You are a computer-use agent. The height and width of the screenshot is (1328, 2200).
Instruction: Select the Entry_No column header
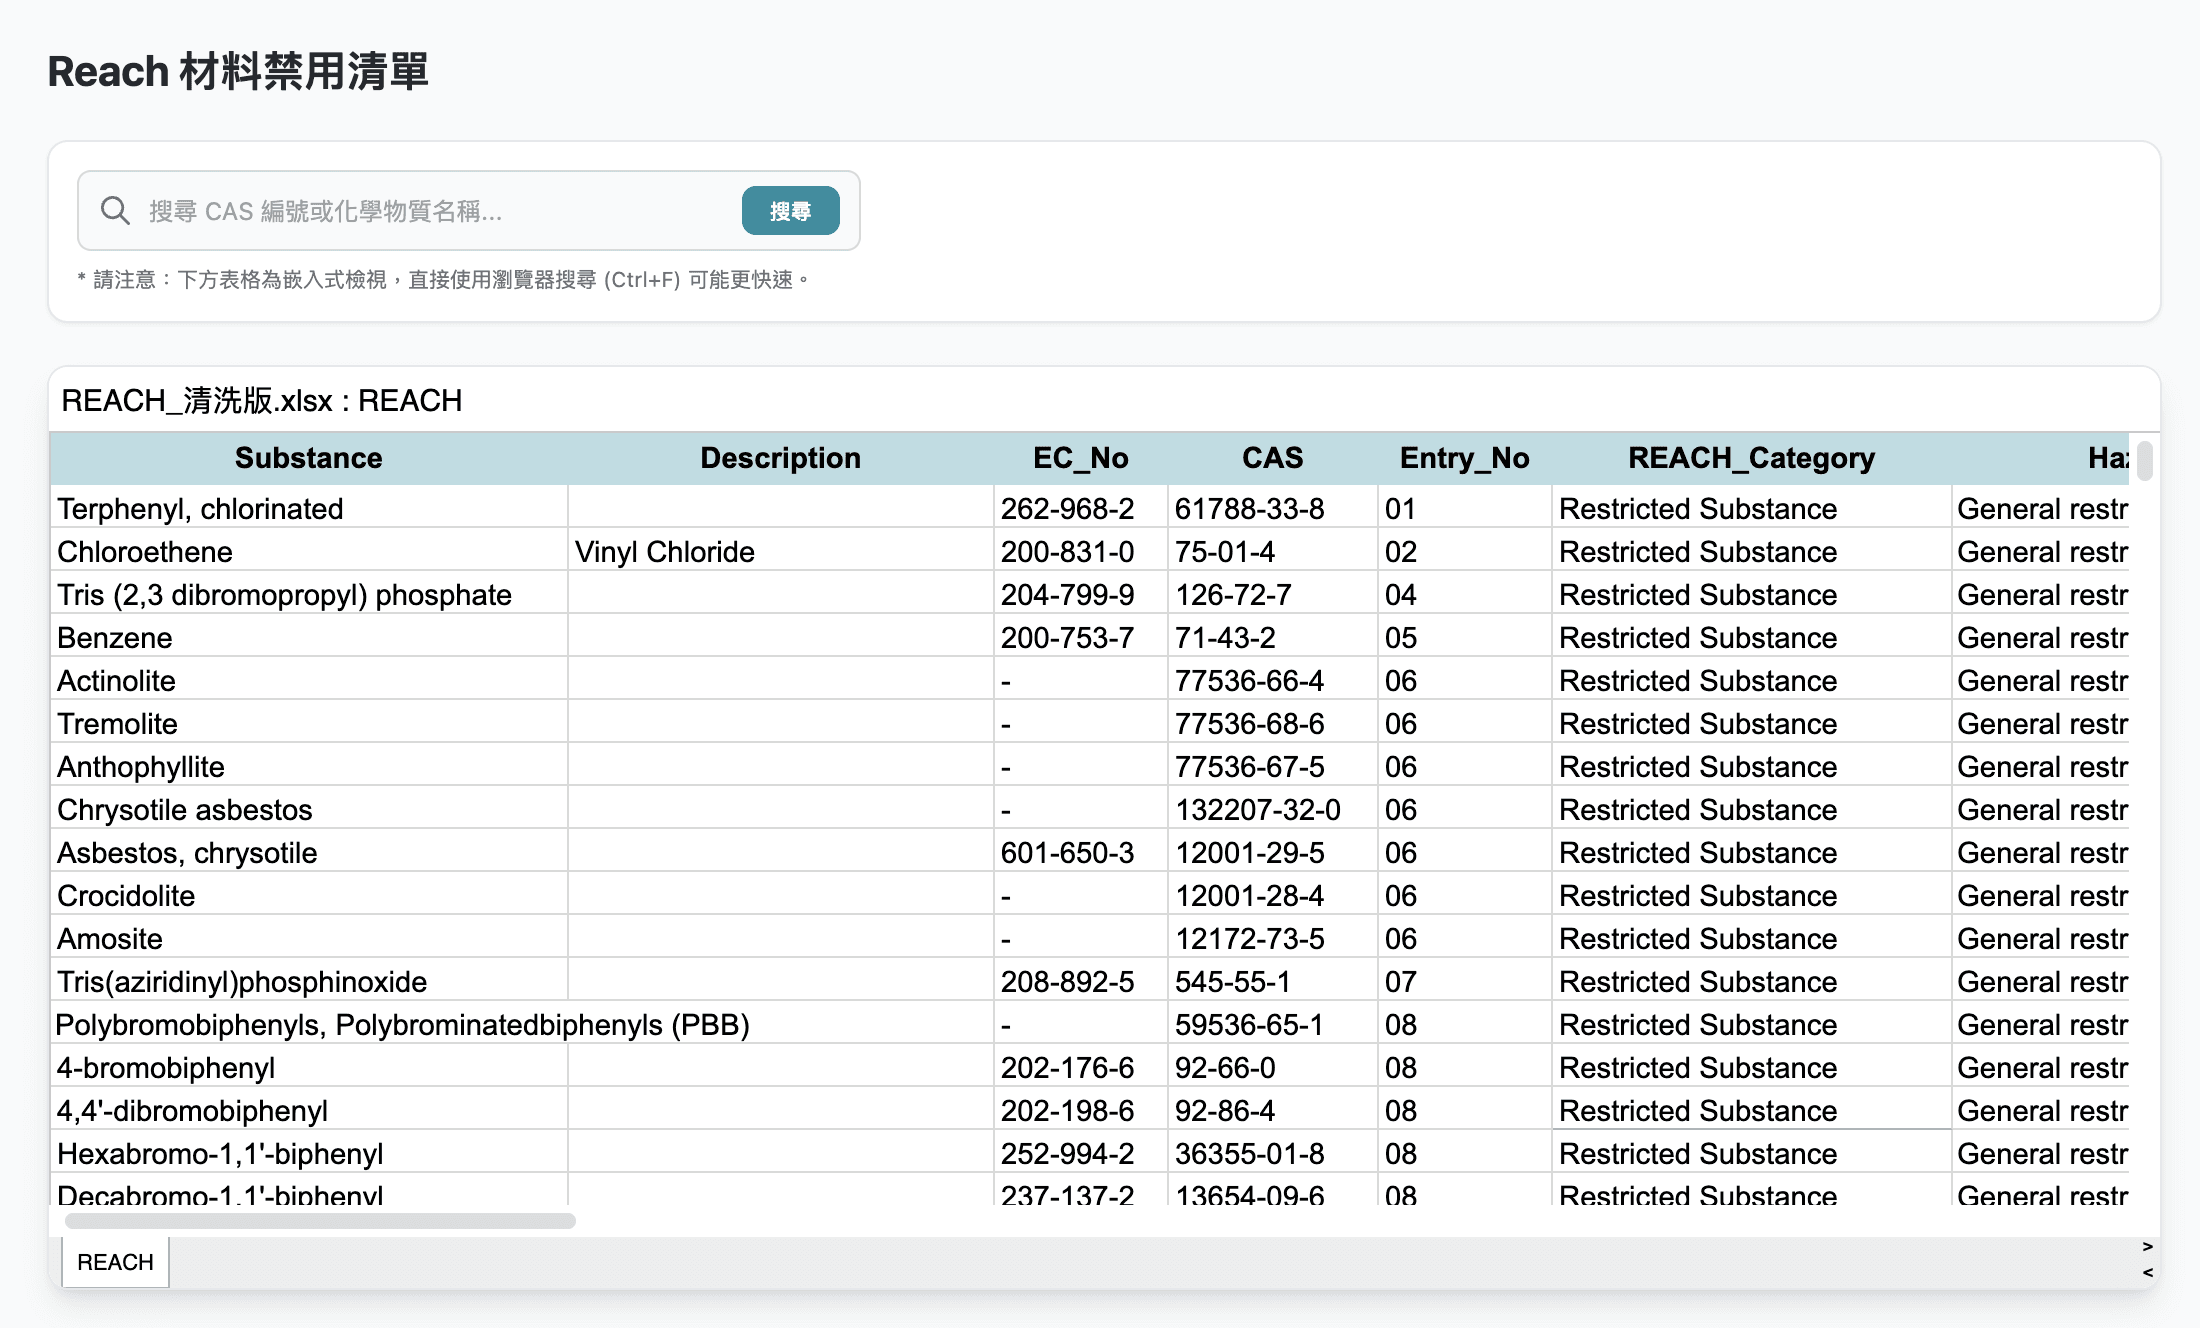pos(1464,458)
